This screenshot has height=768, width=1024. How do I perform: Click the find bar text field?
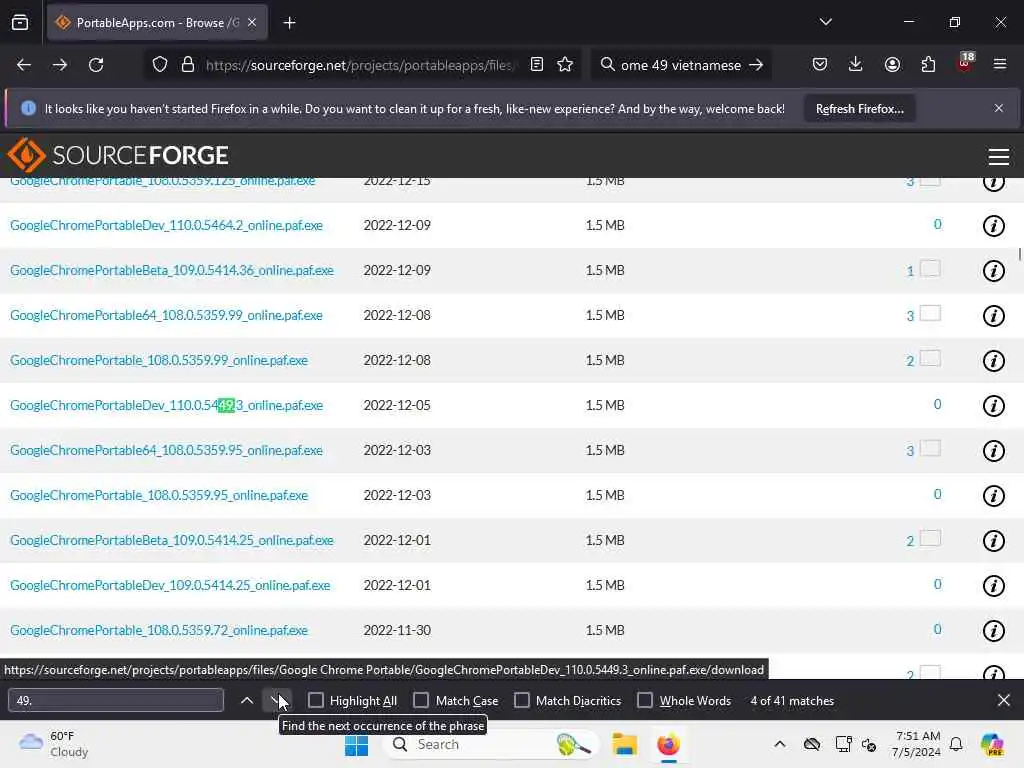116,701
